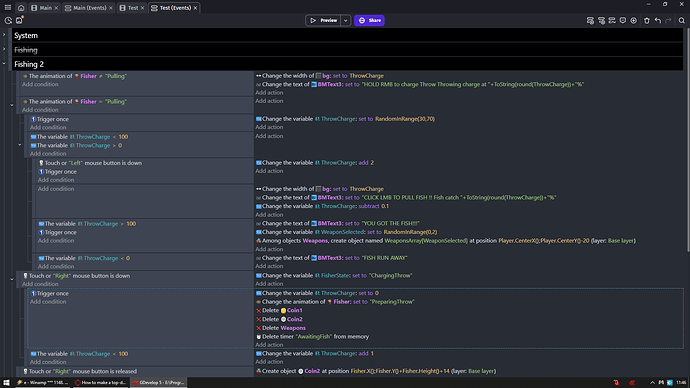The image size is (690, 388).
Task: Select the Delete Weapons action
Action: [281, 328]
